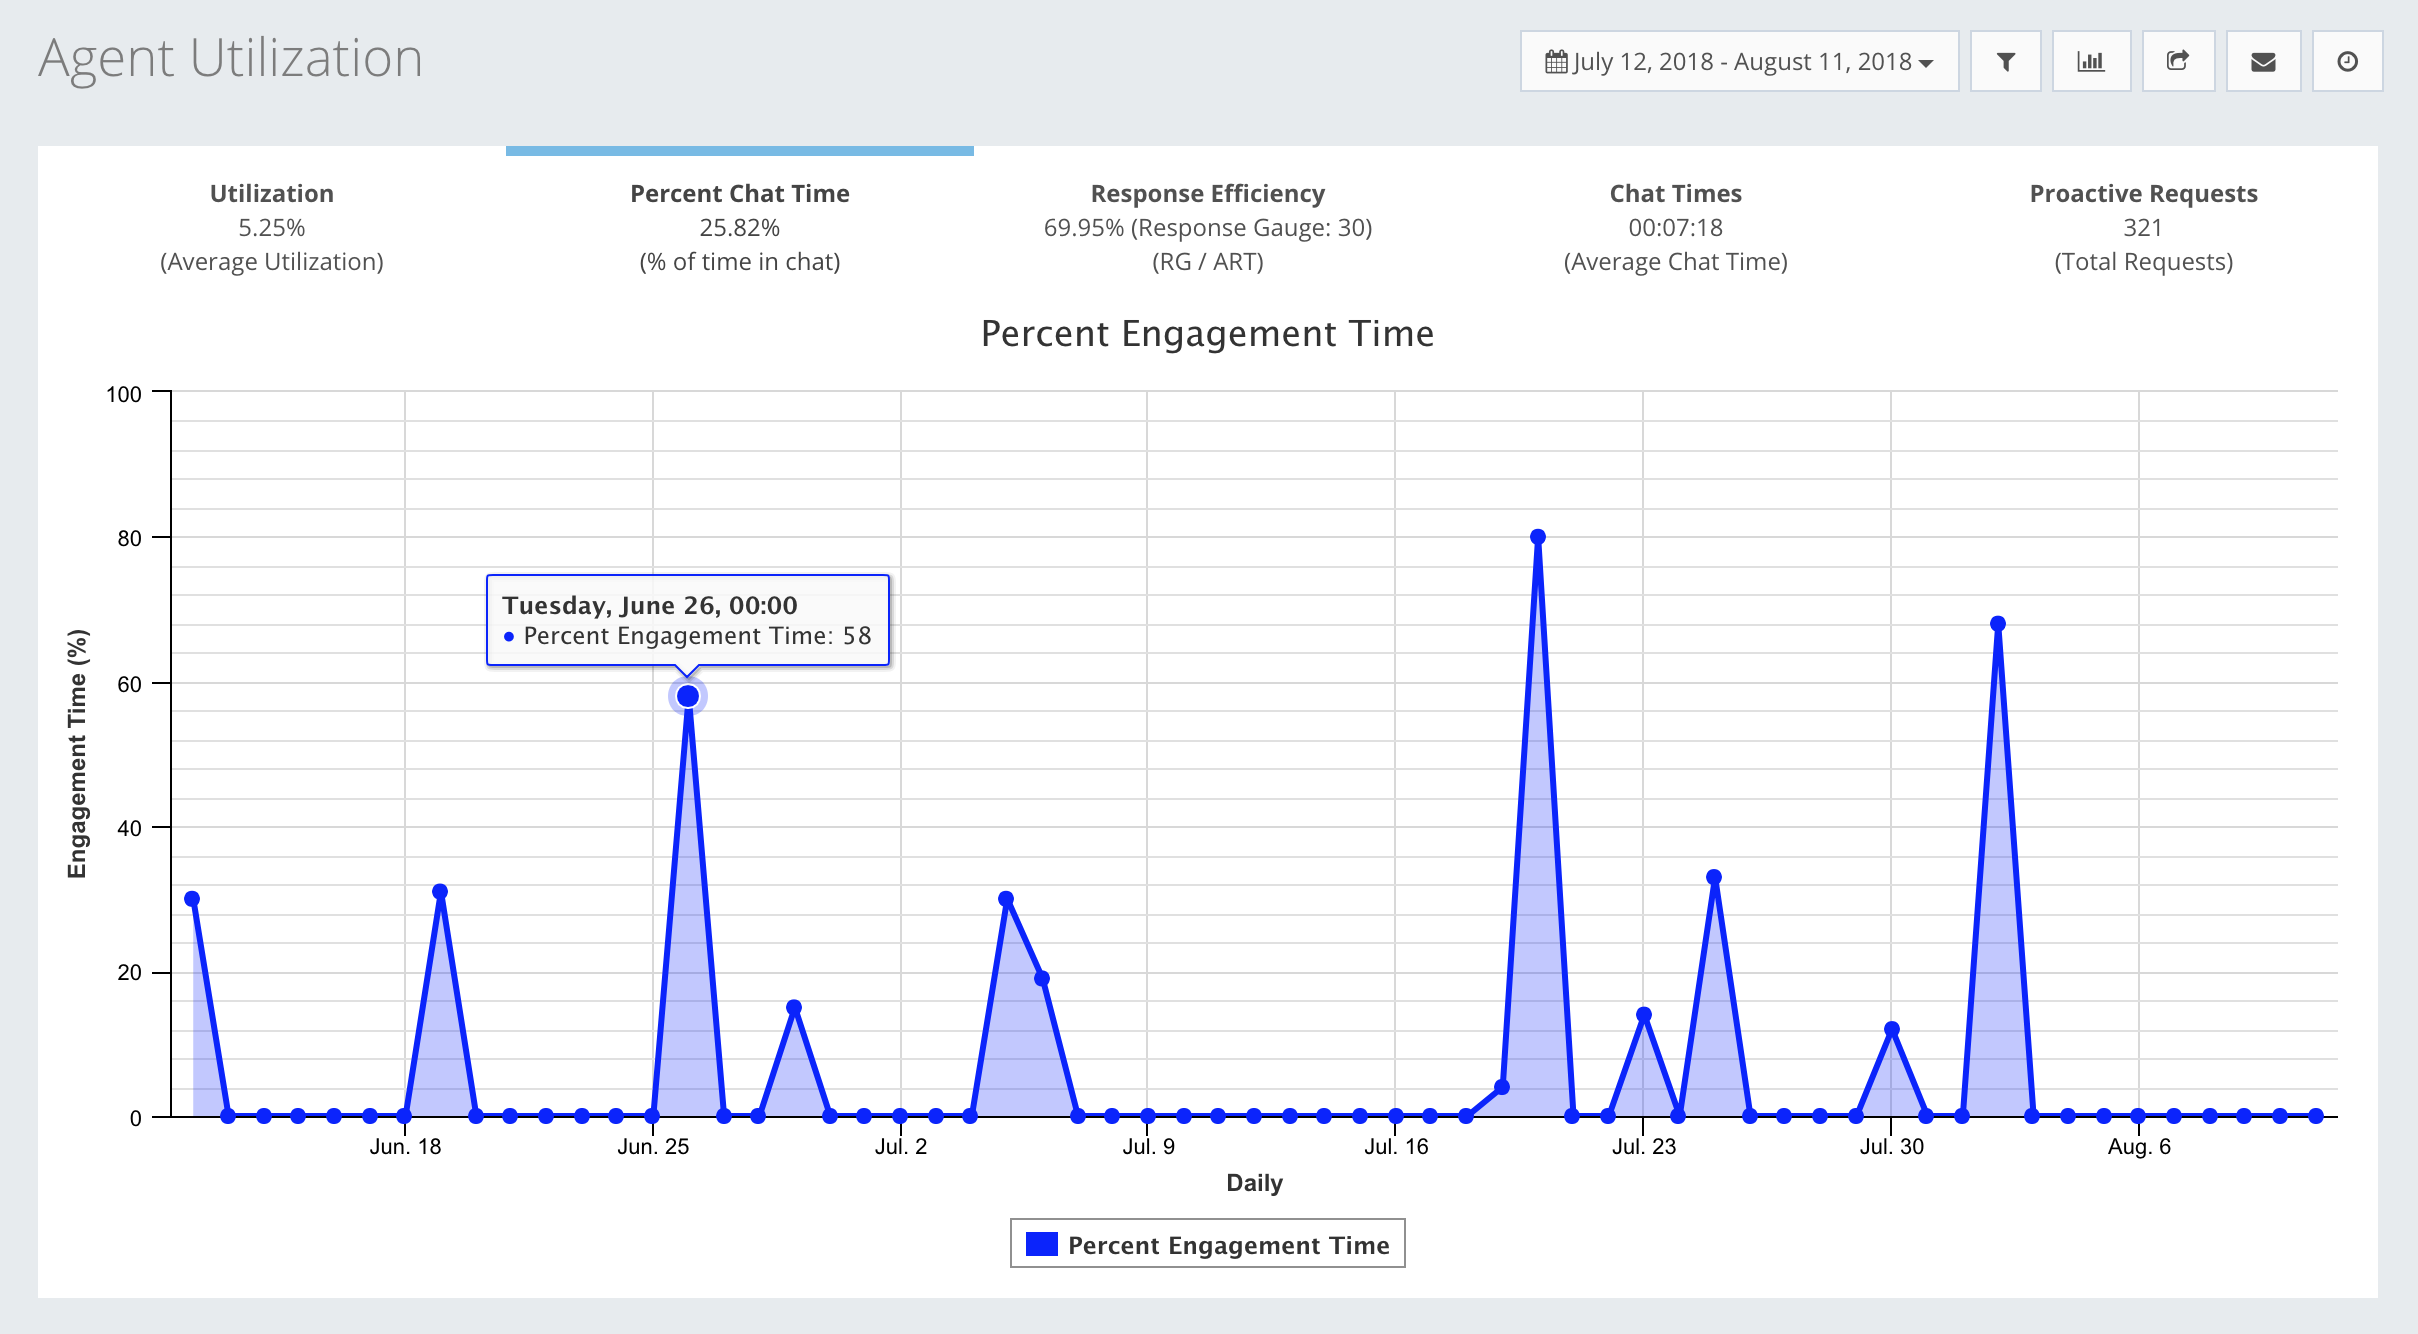
Task: Open the July 12 - August 11 date dropdown
Action: [1739, 62]
